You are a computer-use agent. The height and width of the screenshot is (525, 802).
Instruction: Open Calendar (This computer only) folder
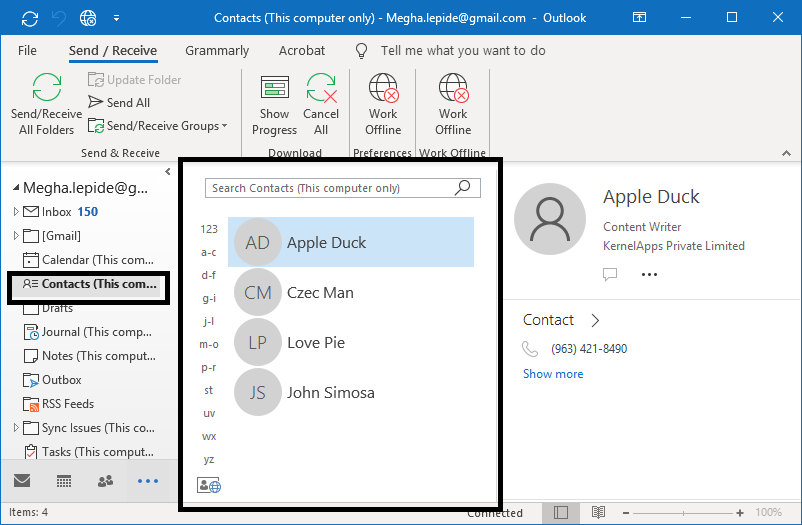pyautogui.click(x=88, y=260)
